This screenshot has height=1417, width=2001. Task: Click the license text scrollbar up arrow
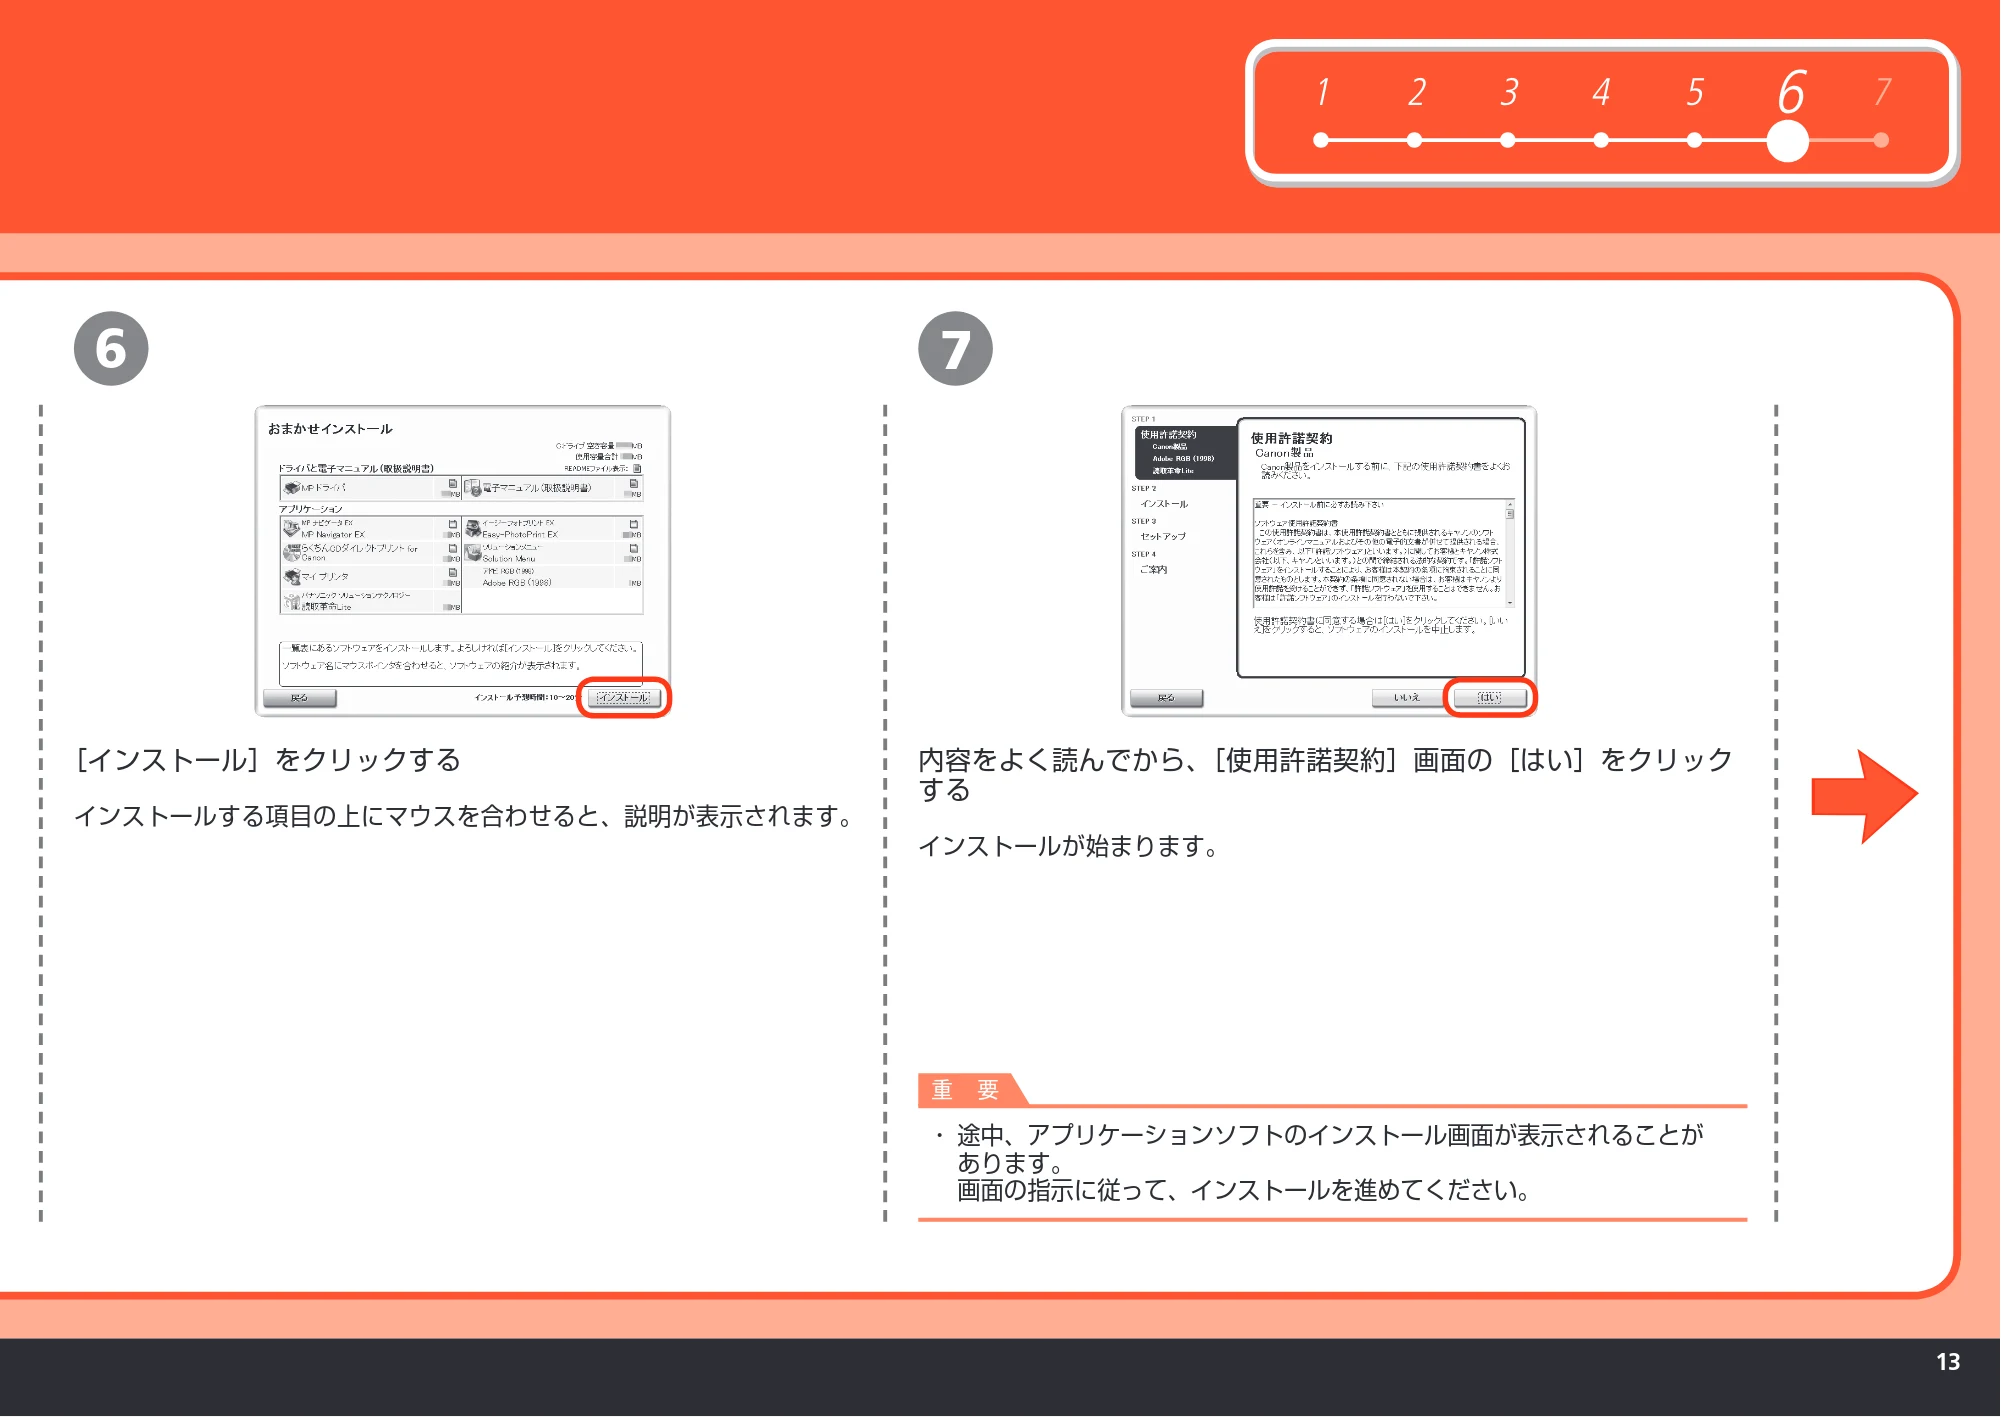pos(1510,504)
